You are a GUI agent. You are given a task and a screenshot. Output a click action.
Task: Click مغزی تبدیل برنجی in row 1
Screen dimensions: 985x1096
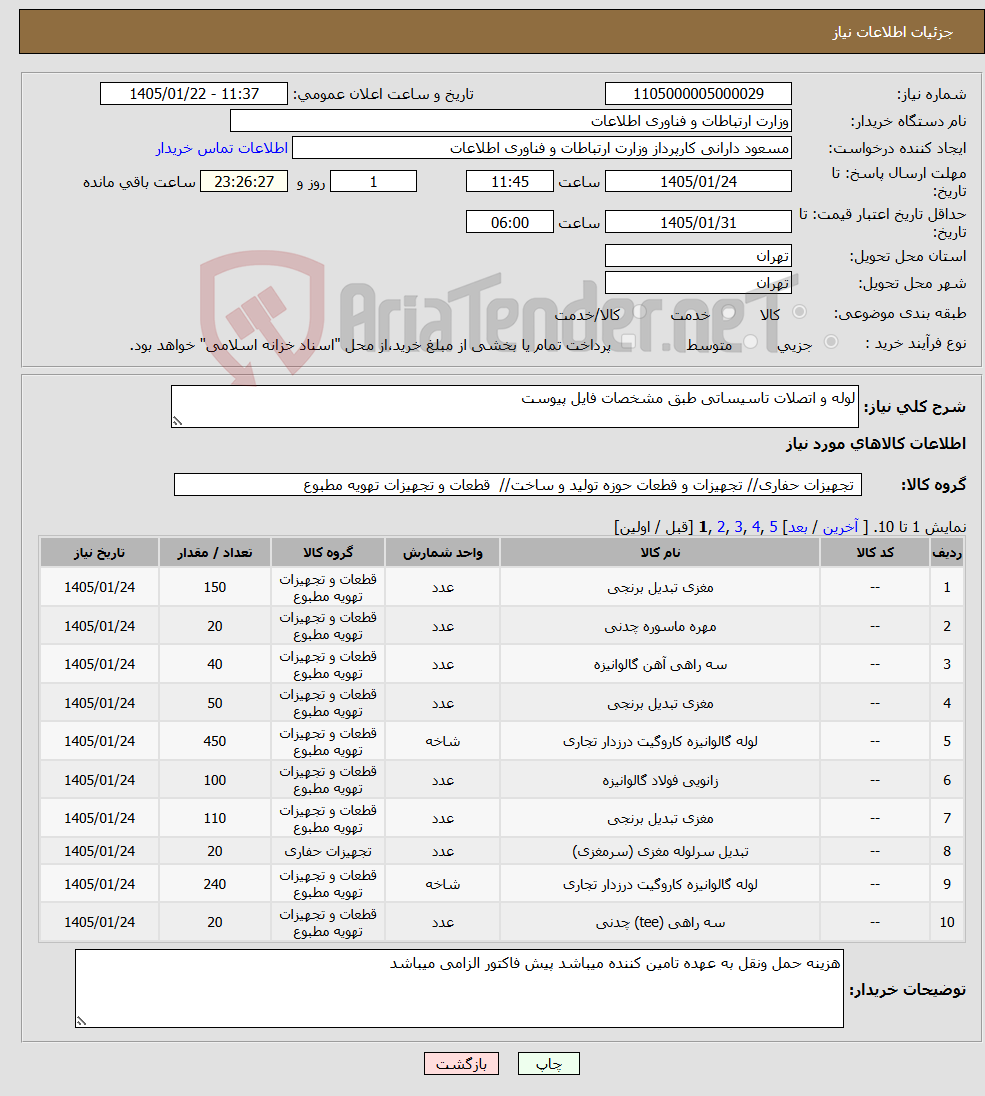pos(660,588)
